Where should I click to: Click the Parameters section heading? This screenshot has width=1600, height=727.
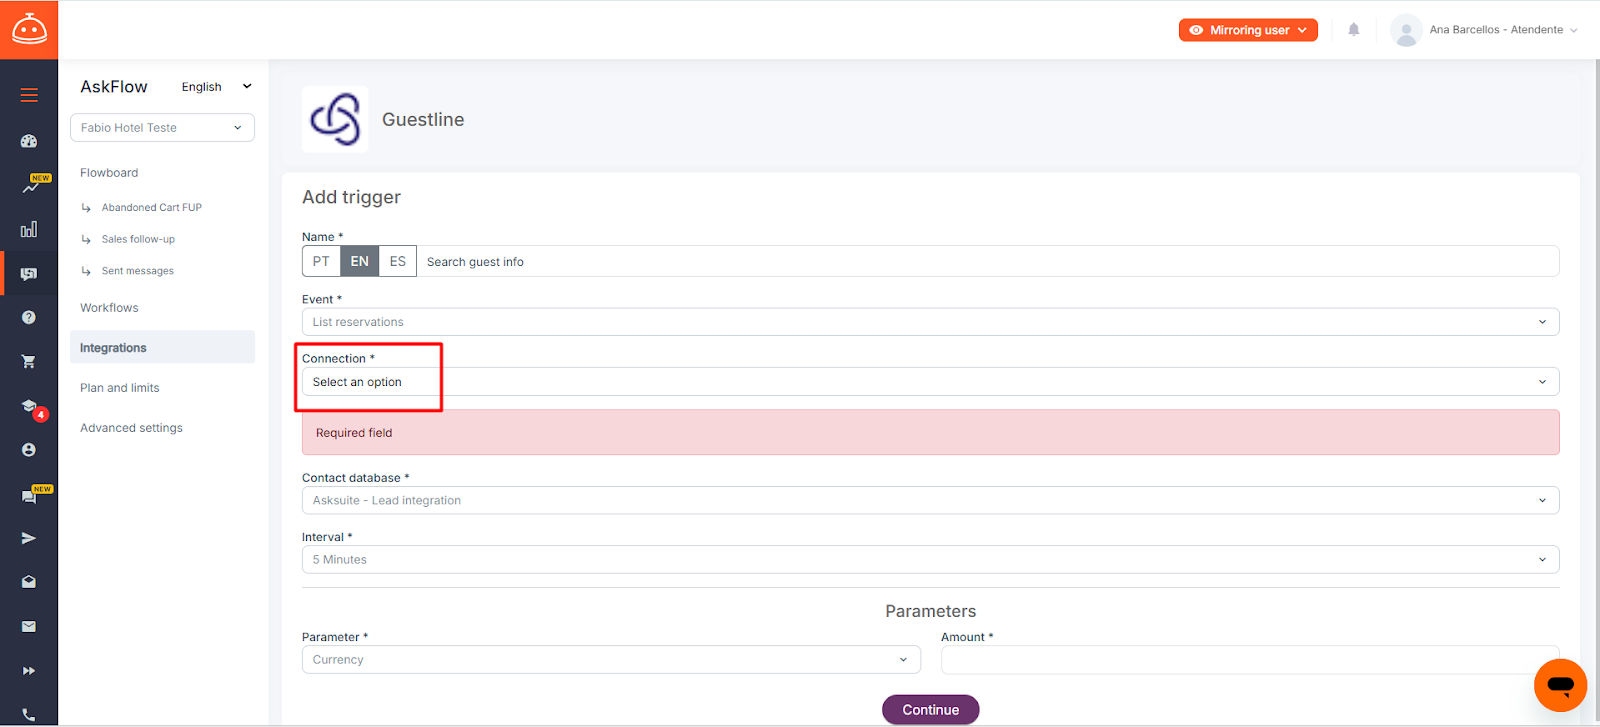click(930, 611)
